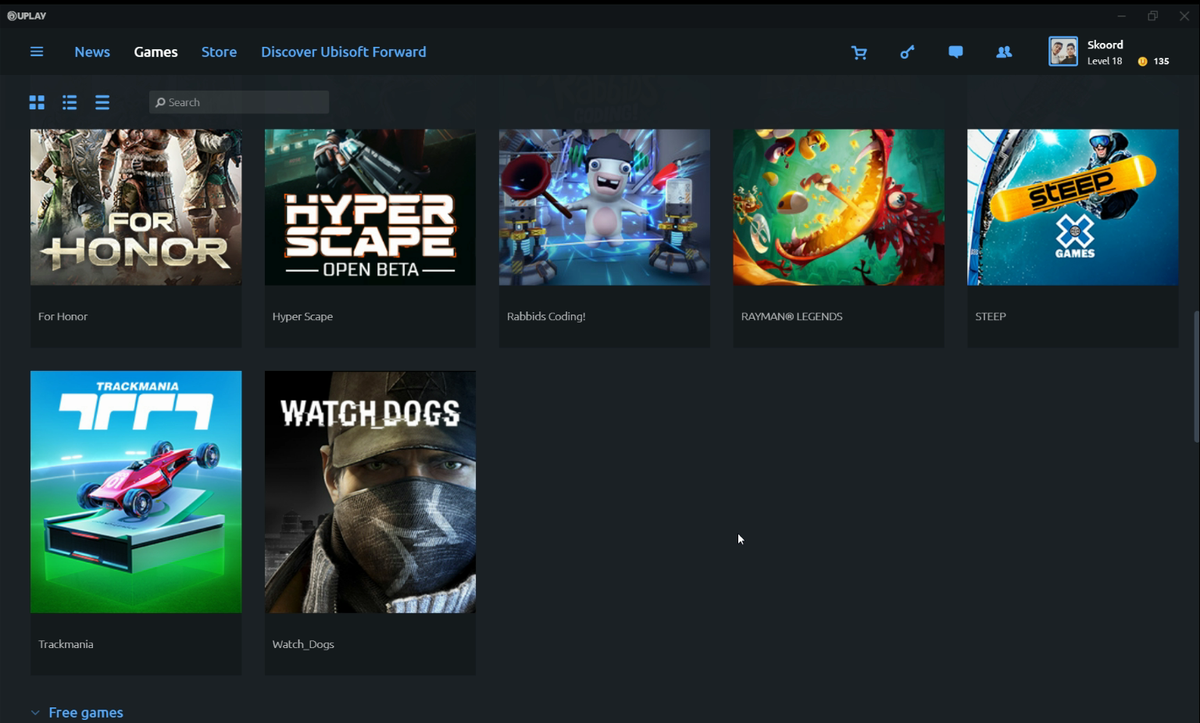Open Discover Ubisoft Forward
This screenshot has height=723, width=1200.
(343, 52)
